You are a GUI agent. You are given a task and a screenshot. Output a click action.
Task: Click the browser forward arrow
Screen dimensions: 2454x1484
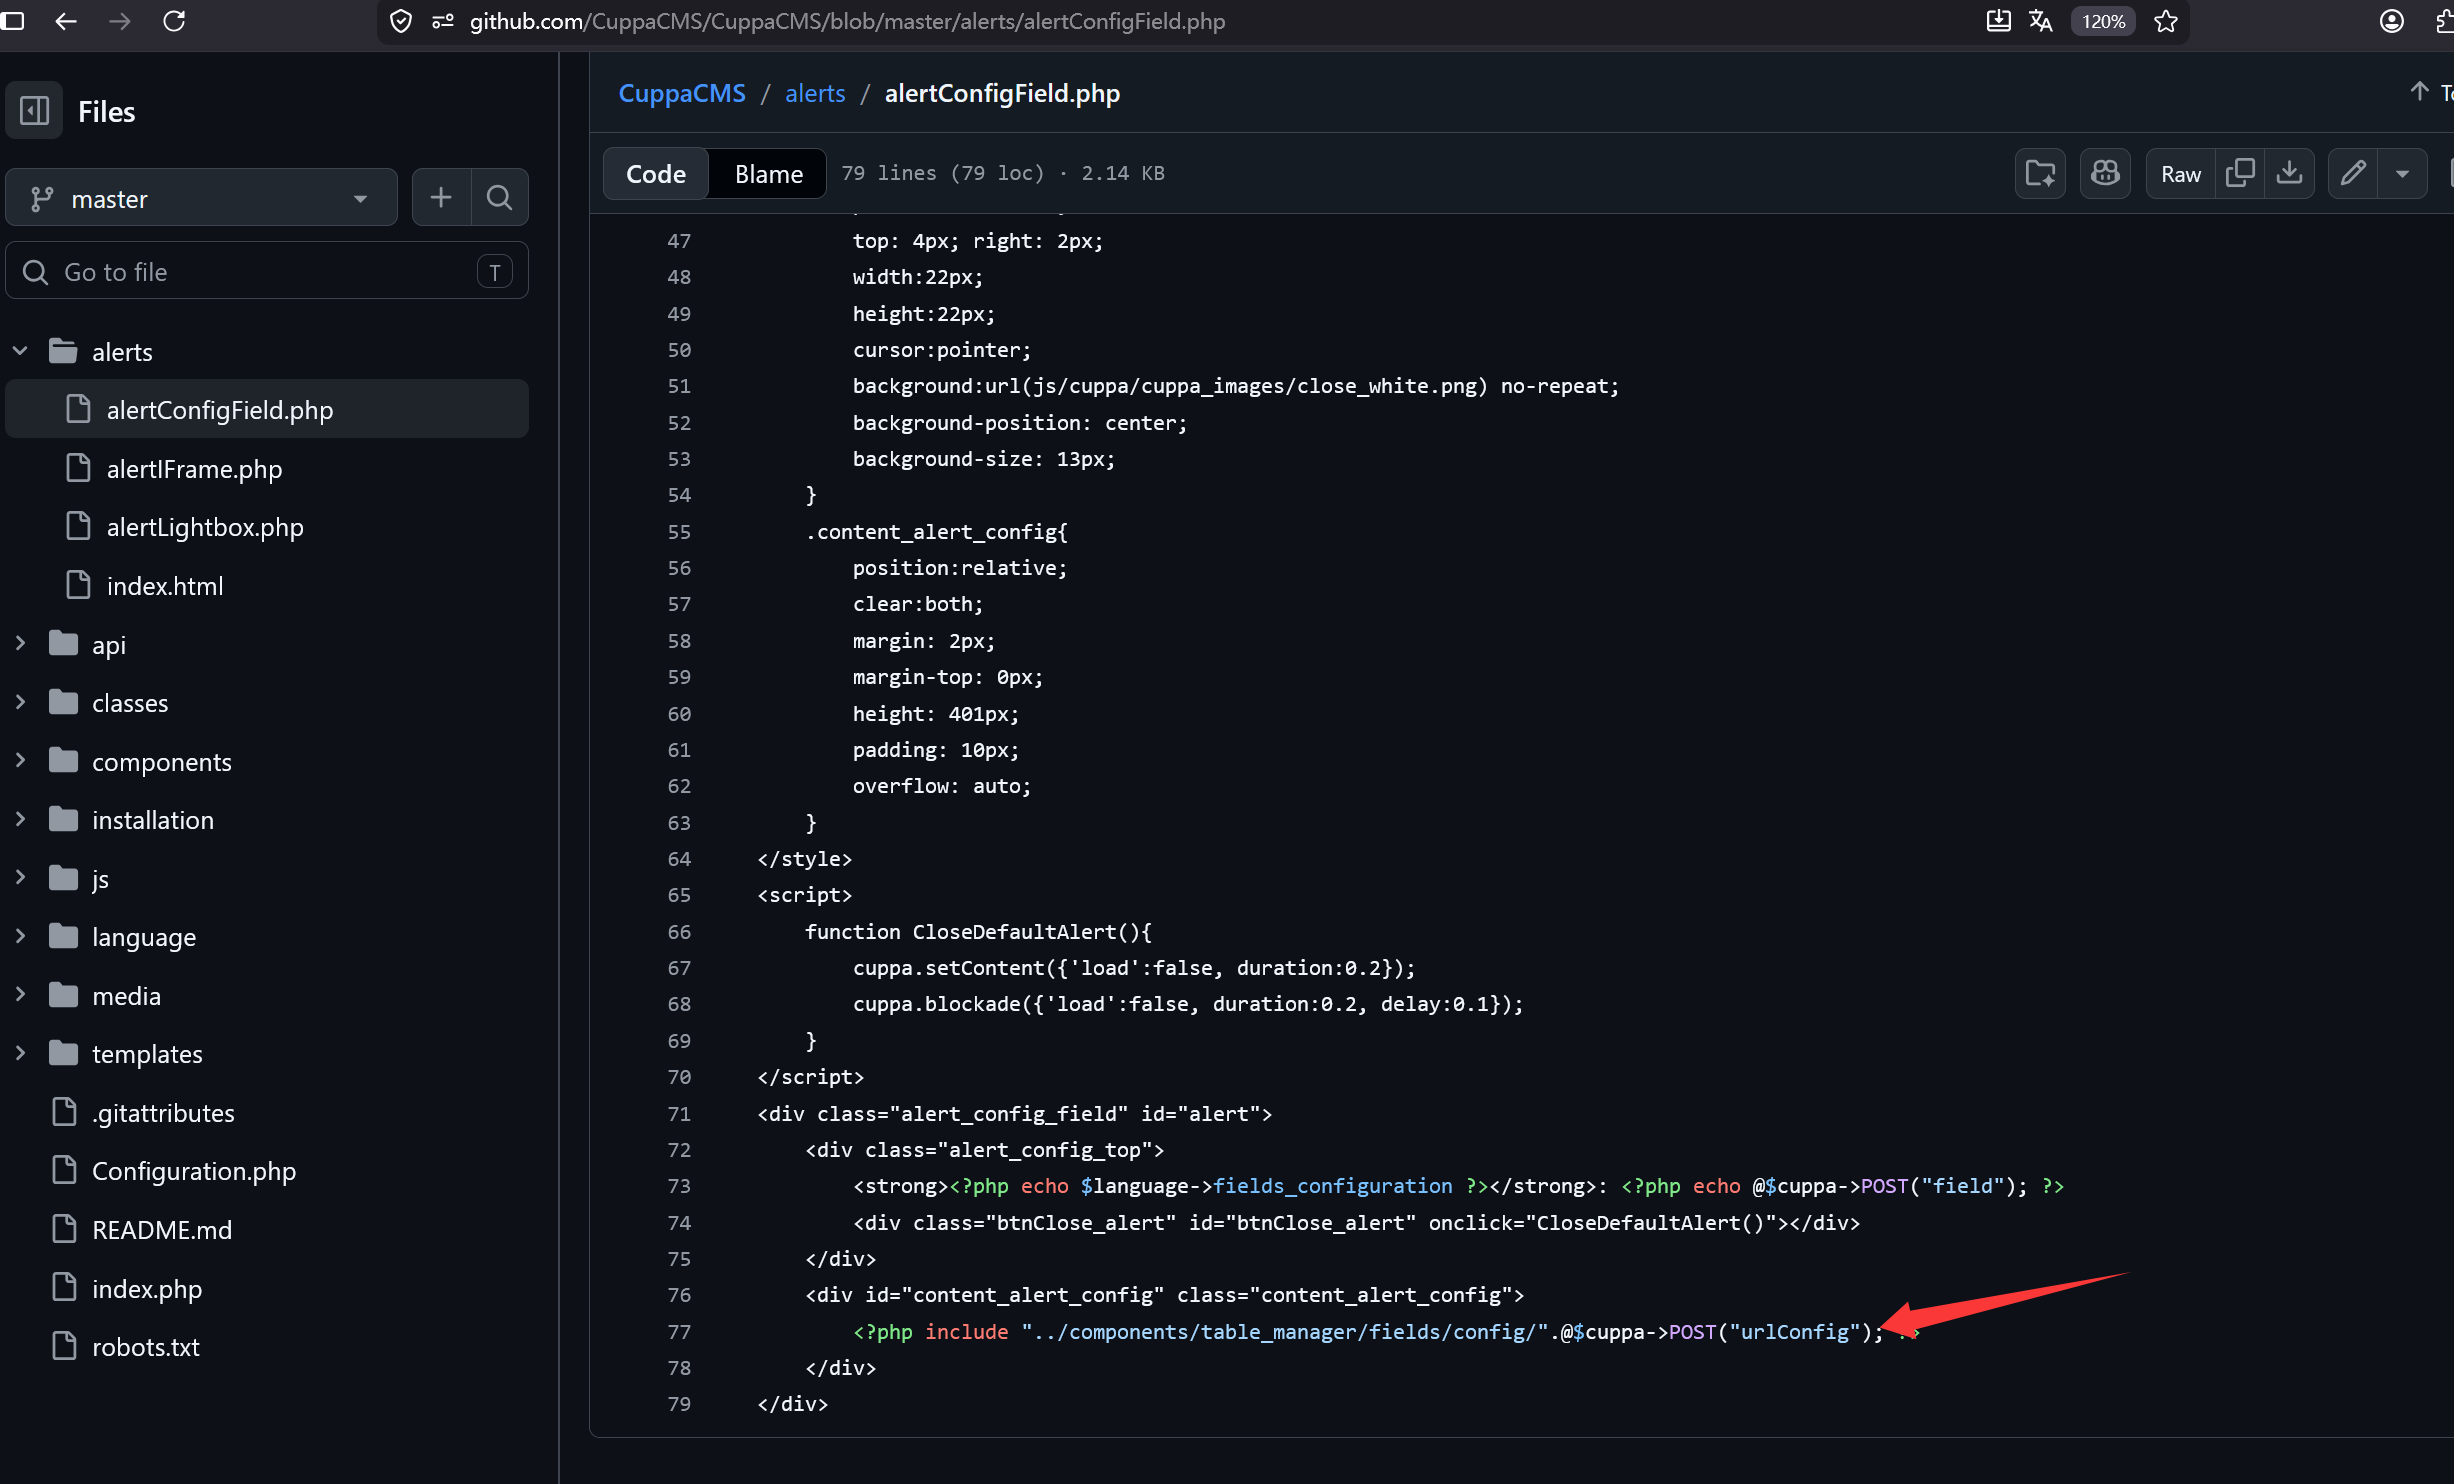pos(120,21)
